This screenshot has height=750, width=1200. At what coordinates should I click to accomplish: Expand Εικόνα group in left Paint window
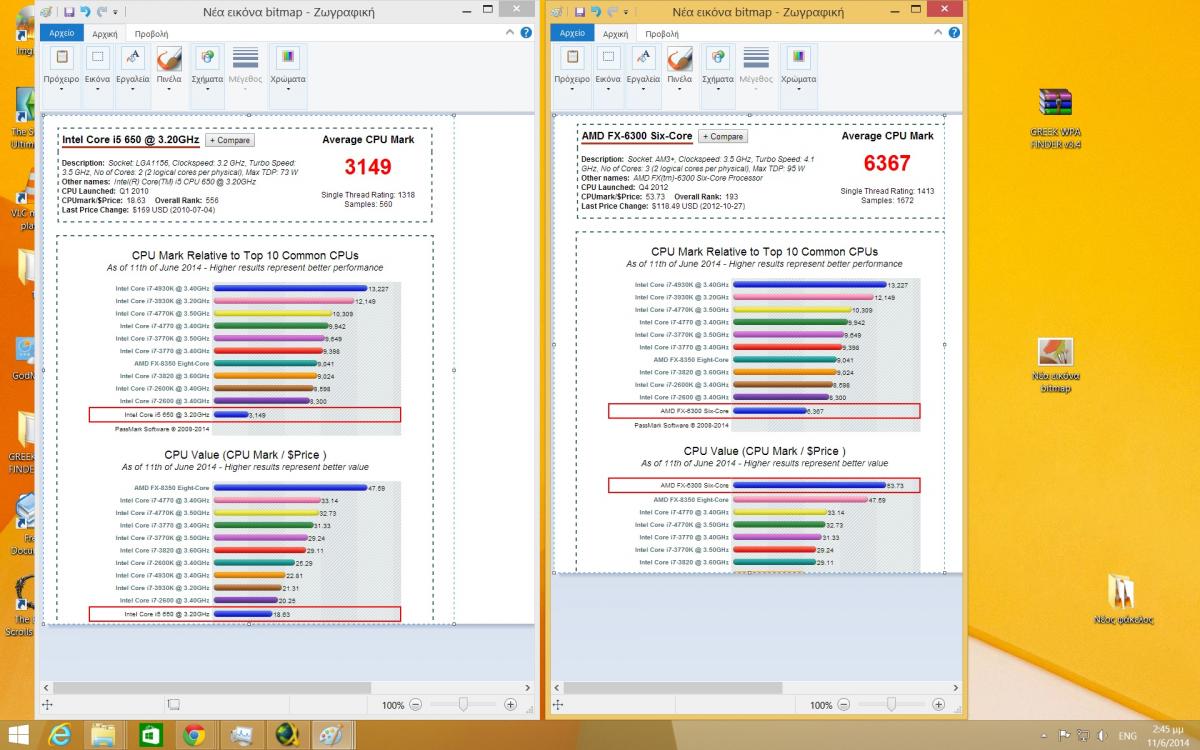tap(97, 75)
